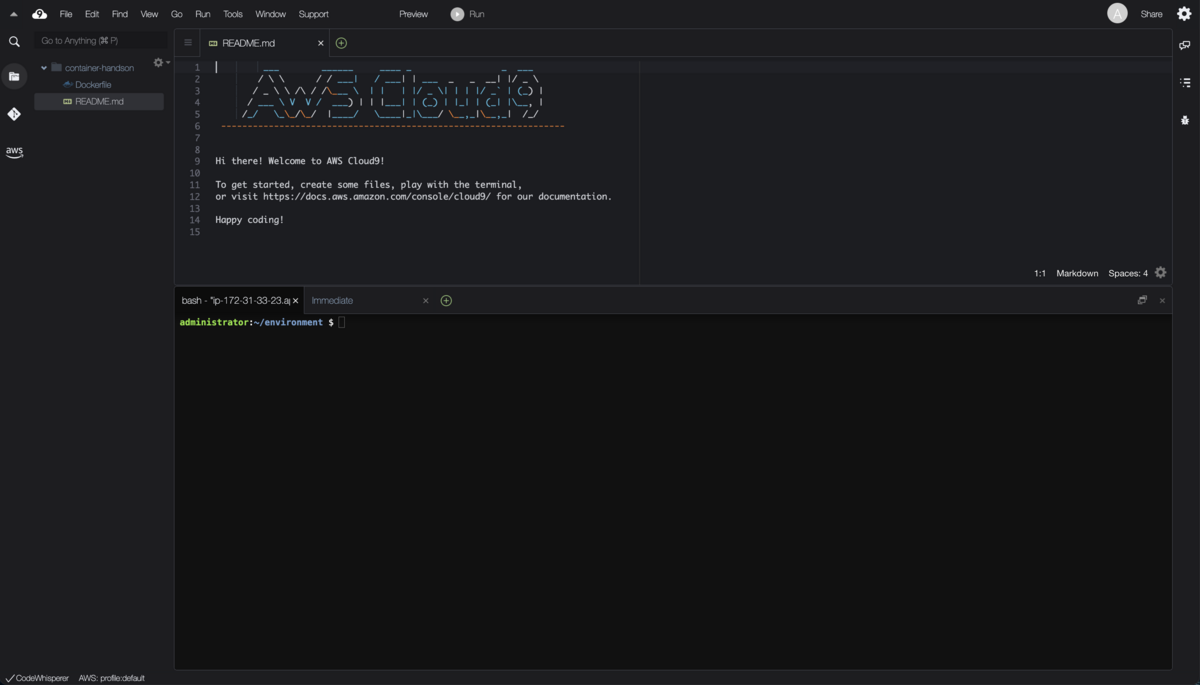
Task: Click the 'Happy coding!' line in editor
Action: 249,220
